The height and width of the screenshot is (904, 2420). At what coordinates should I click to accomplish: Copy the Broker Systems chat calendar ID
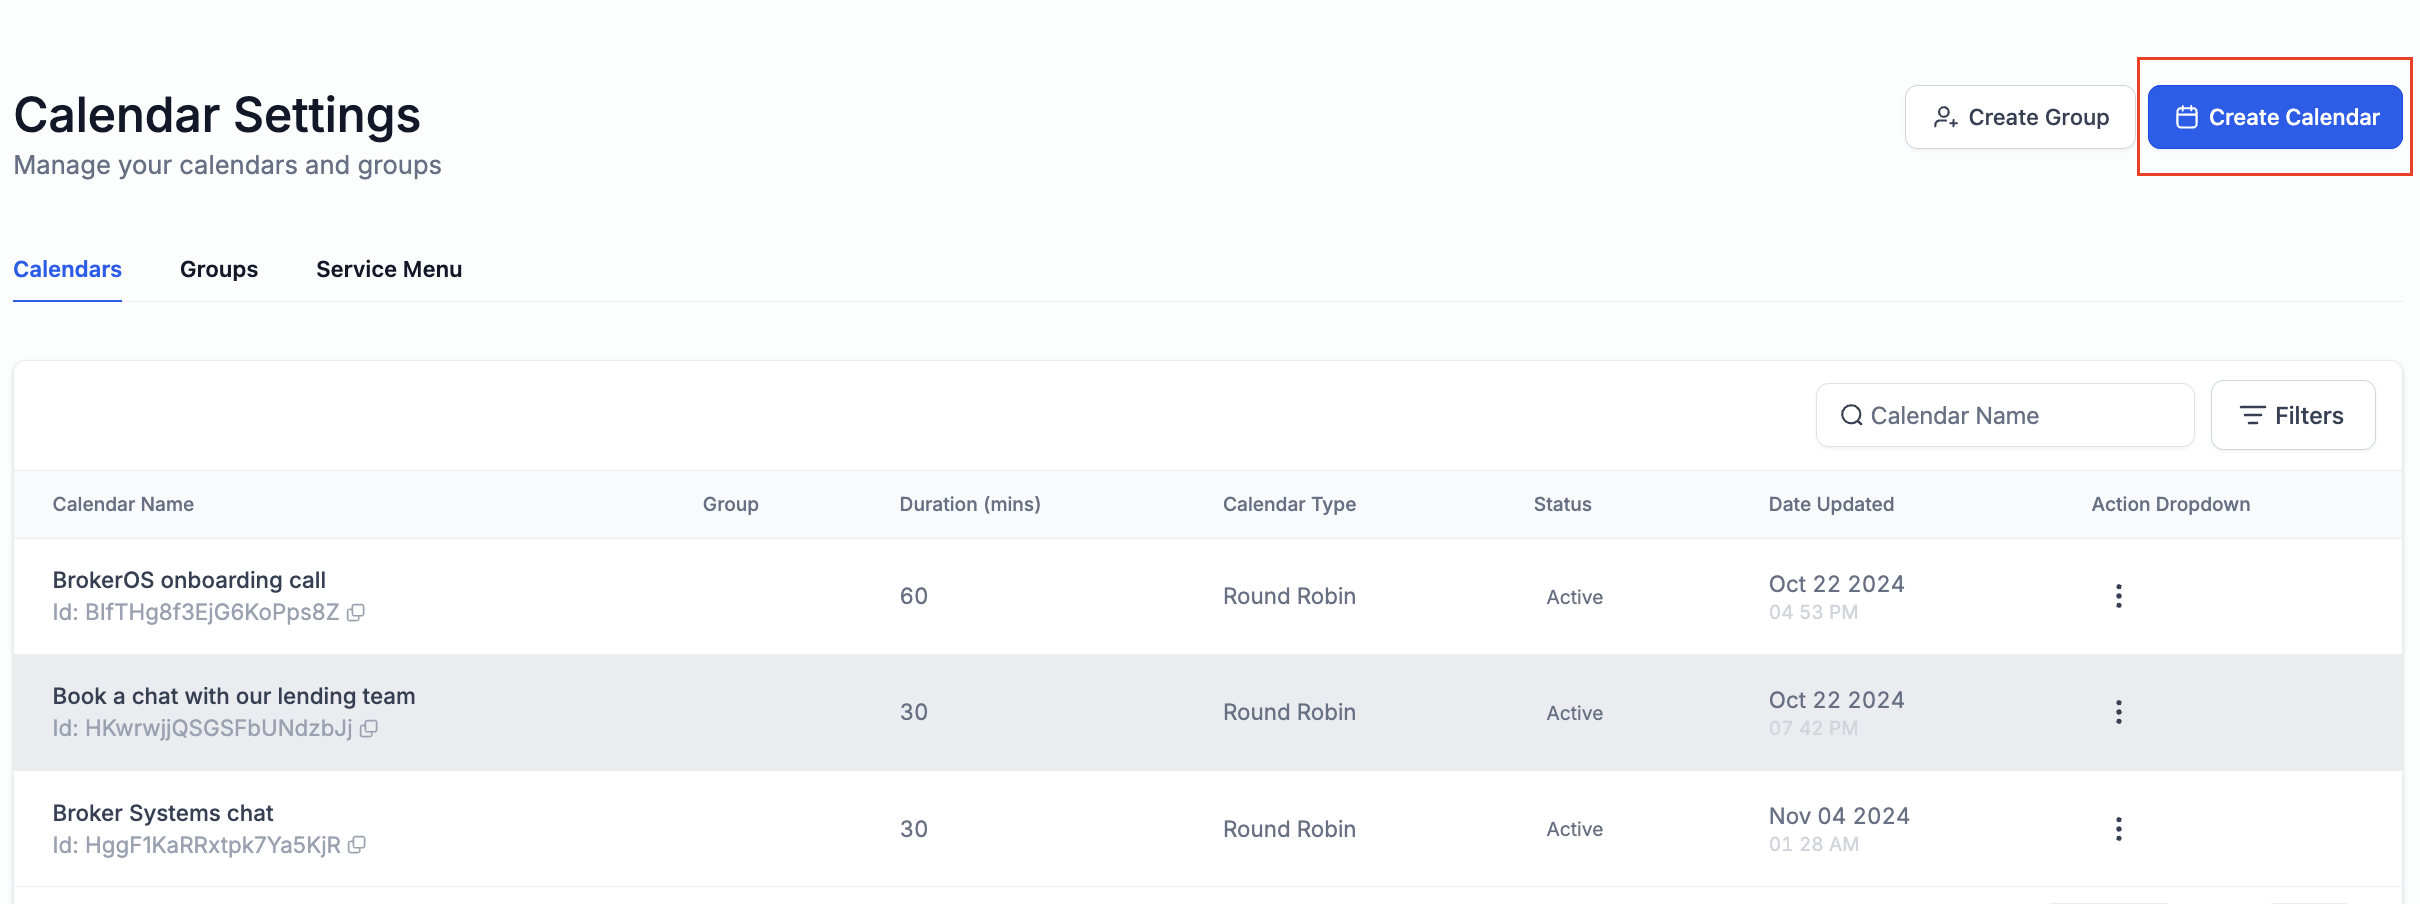[356, 845]
